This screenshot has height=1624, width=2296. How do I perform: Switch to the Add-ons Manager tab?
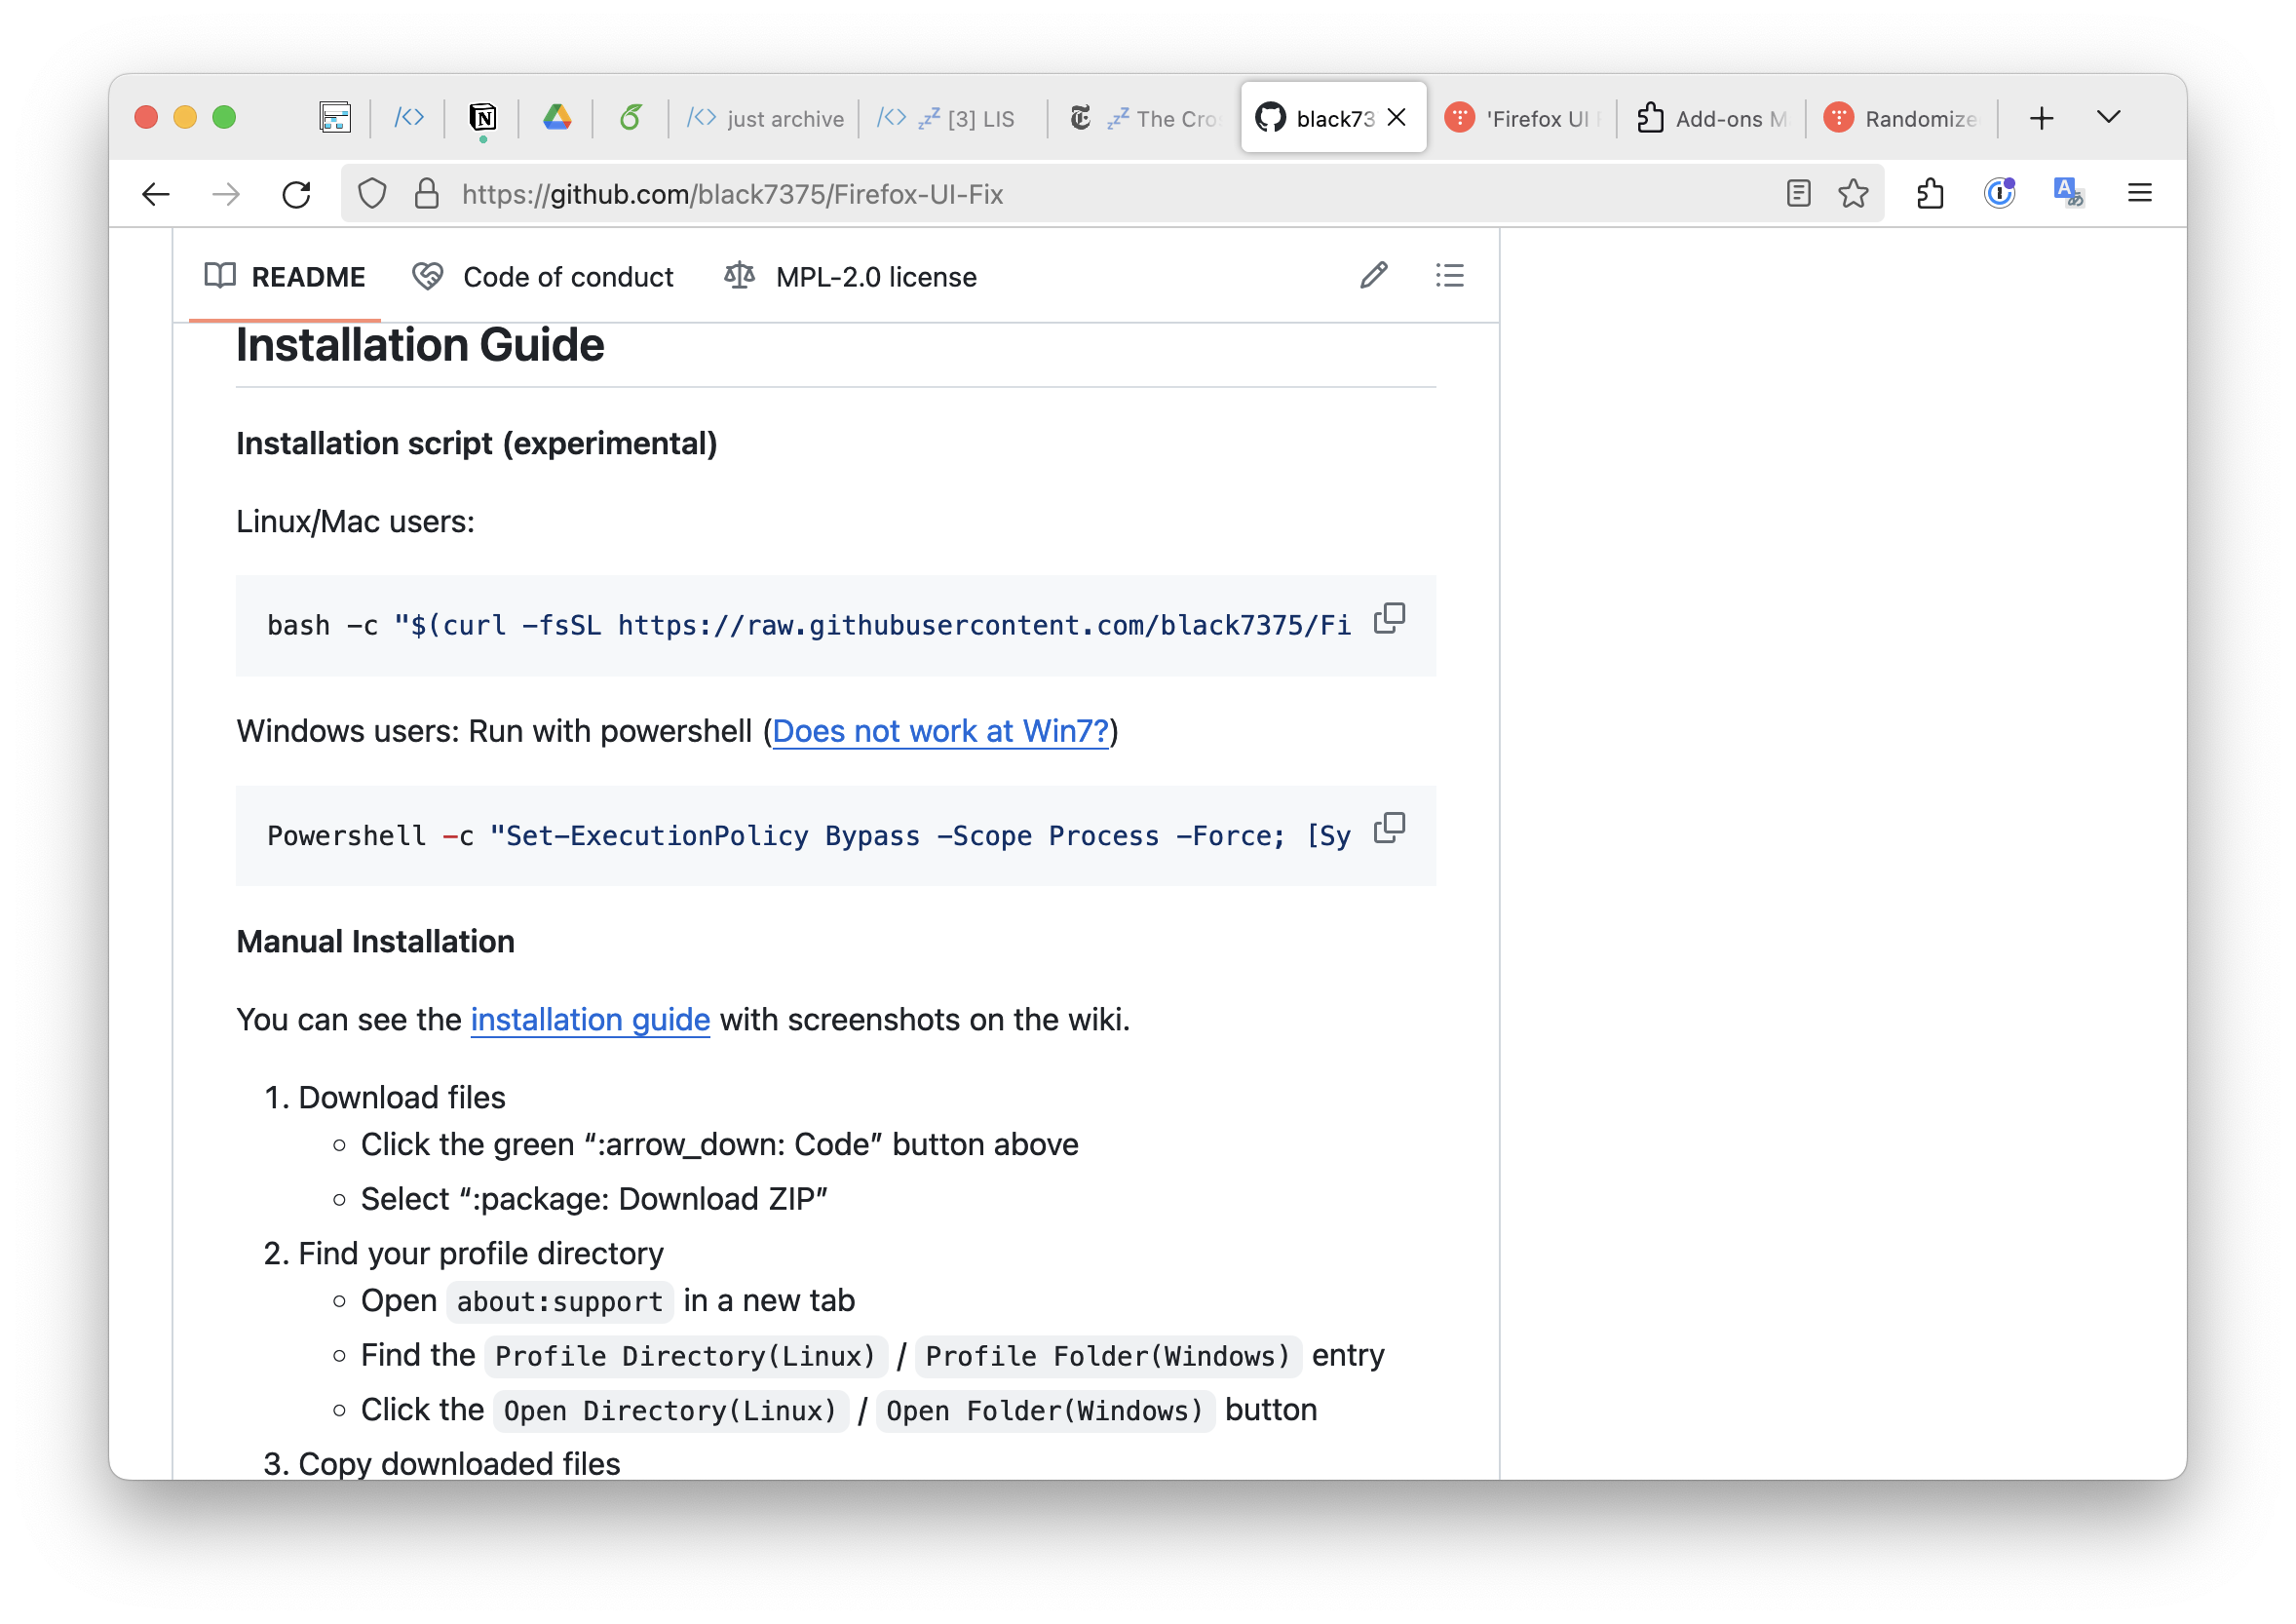[1711, 118]
